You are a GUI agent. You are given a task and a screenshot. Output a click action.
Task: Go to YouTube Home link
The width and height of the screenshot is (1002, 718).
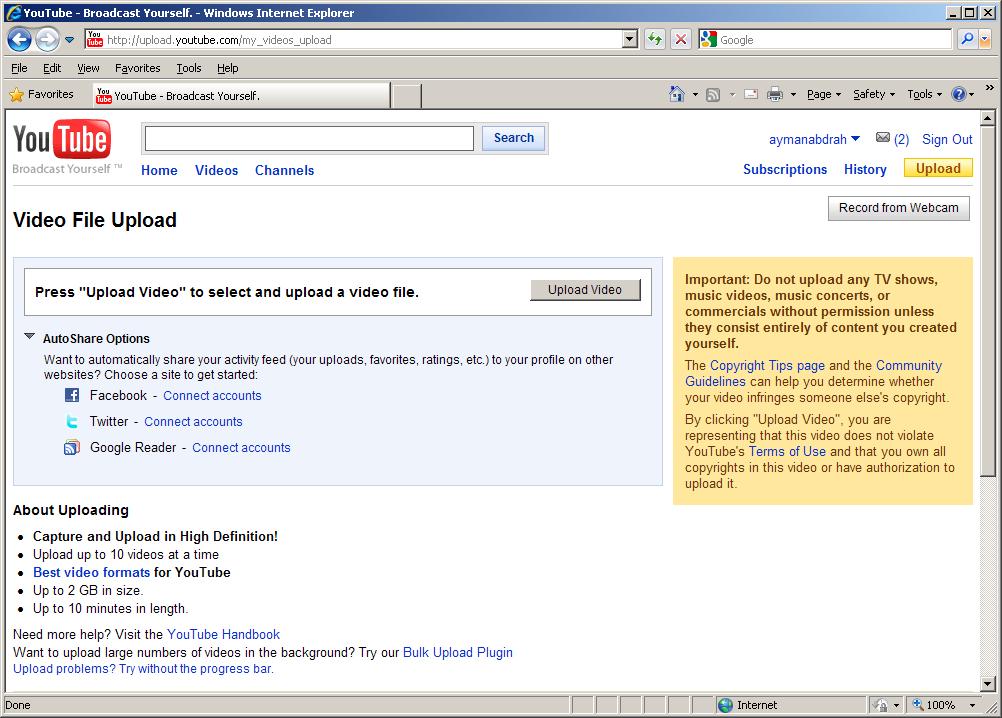pyautogui.click(x=159, y=171)
